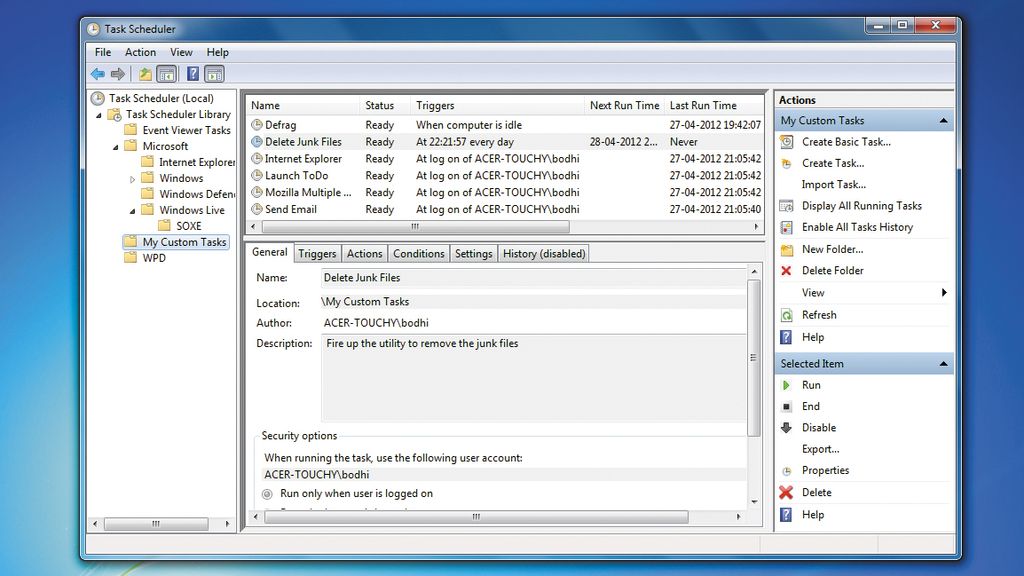Image resolution: width=1024 pixels, height=576 pixels.
Task: Click the red Delete Folder icon
Action: pyautogui.click(x=786, y=270)
